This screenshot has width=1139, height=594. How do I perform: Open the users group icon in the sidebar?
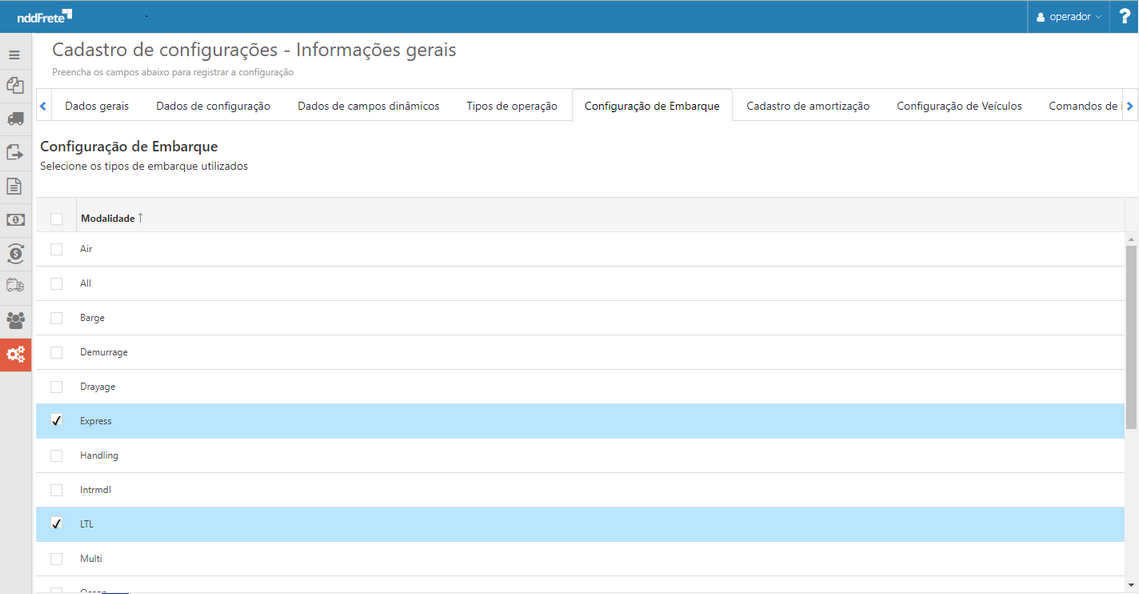click(15, 320)
